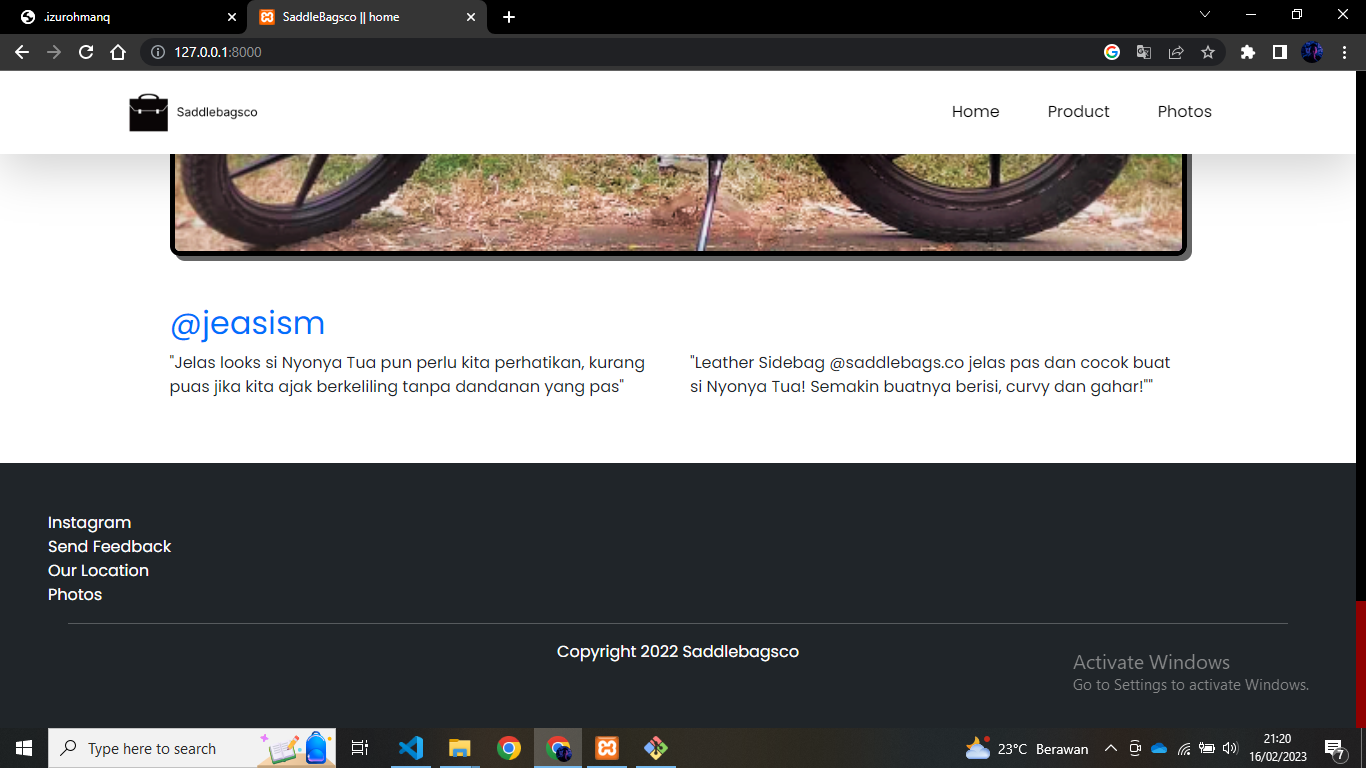This screenshot has height=768, width=1366.
Task: Share this page icon
Action: [x=1176, y=52]
